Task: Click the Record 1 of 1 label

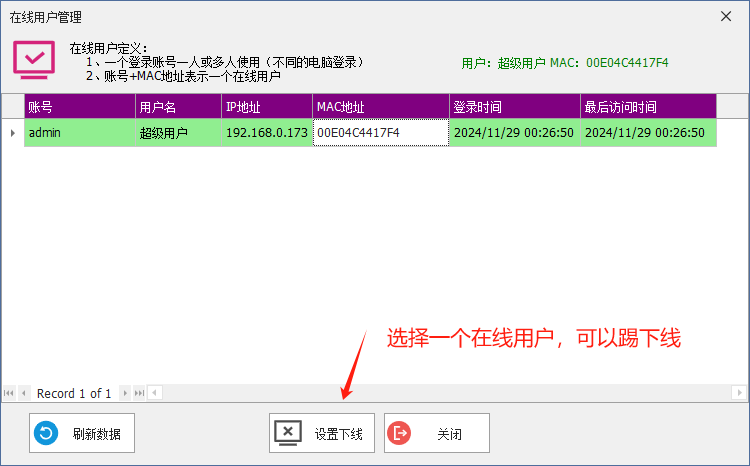Action: pos(74,394)
